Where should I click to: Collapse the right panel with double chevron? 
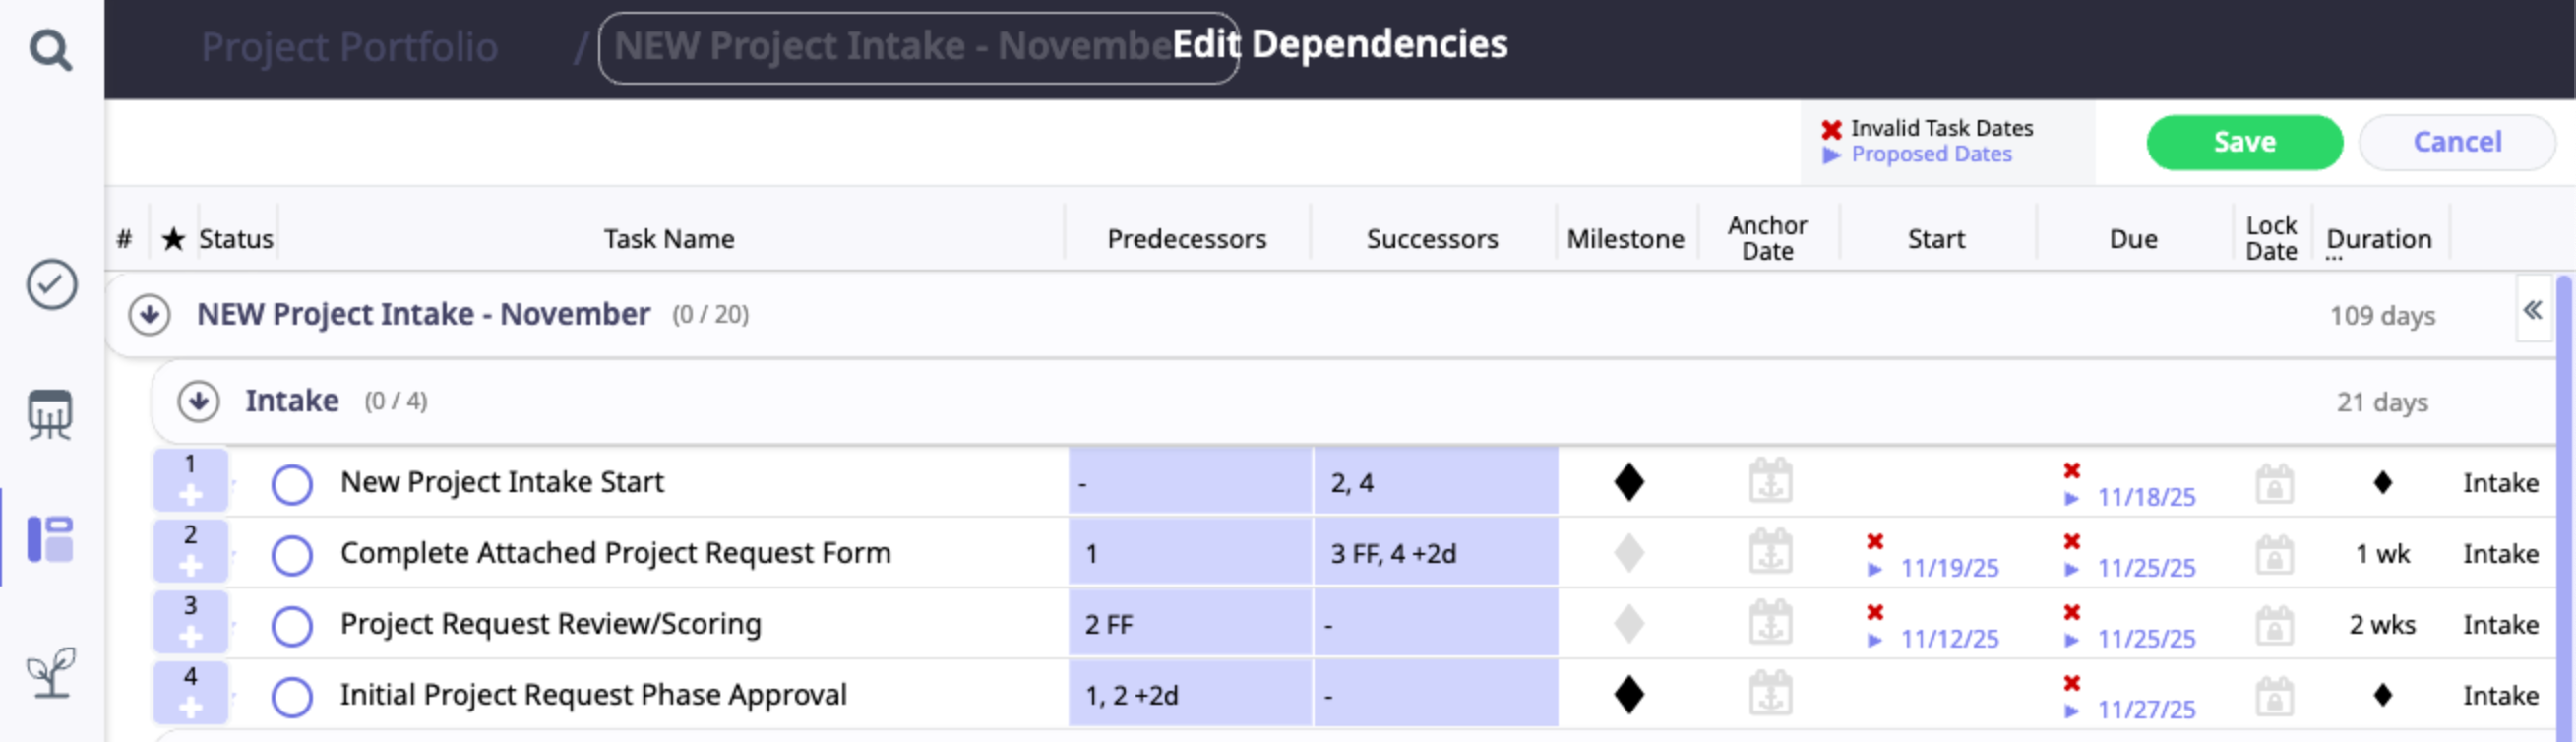pyautogui.click(x=2532, y=310)
